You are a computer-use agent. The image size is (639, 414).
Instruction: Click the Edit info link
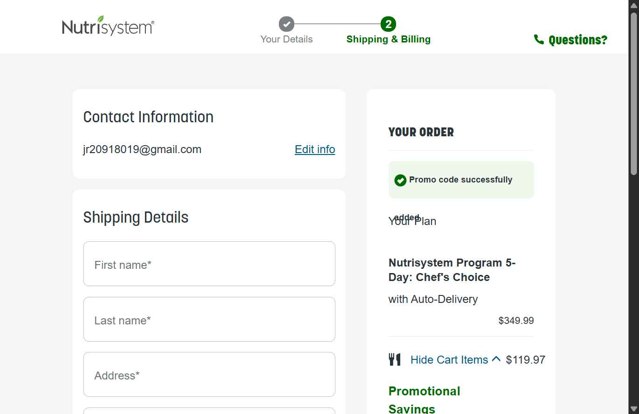(315, 149)
